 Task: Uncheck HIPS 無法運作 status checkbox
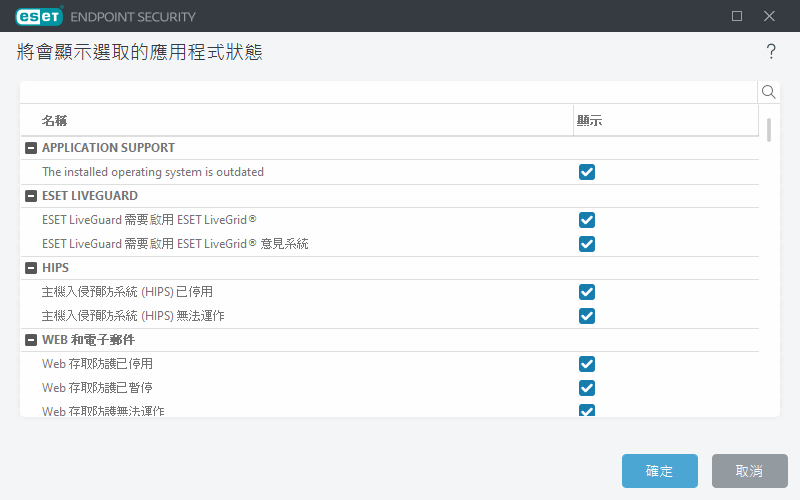point(587,316)
